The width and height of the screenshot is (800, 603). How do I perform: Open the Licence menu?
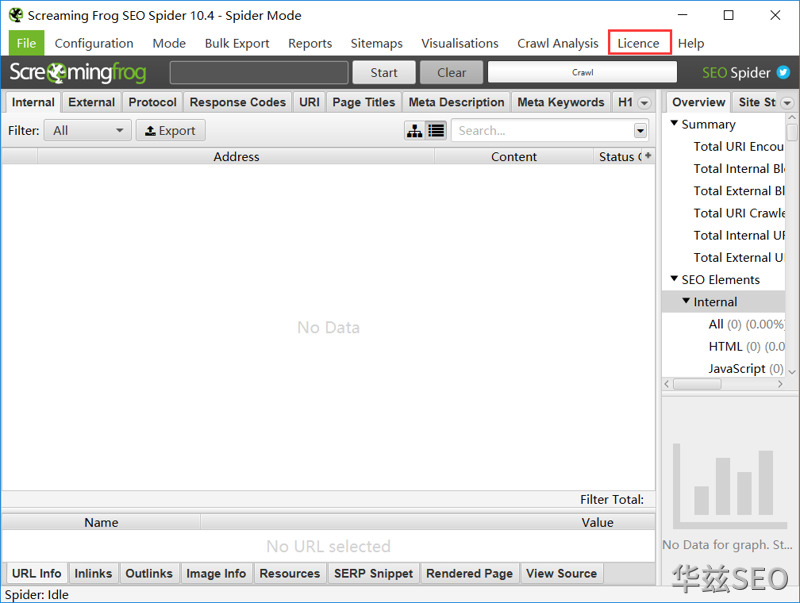tap(638, 43)
